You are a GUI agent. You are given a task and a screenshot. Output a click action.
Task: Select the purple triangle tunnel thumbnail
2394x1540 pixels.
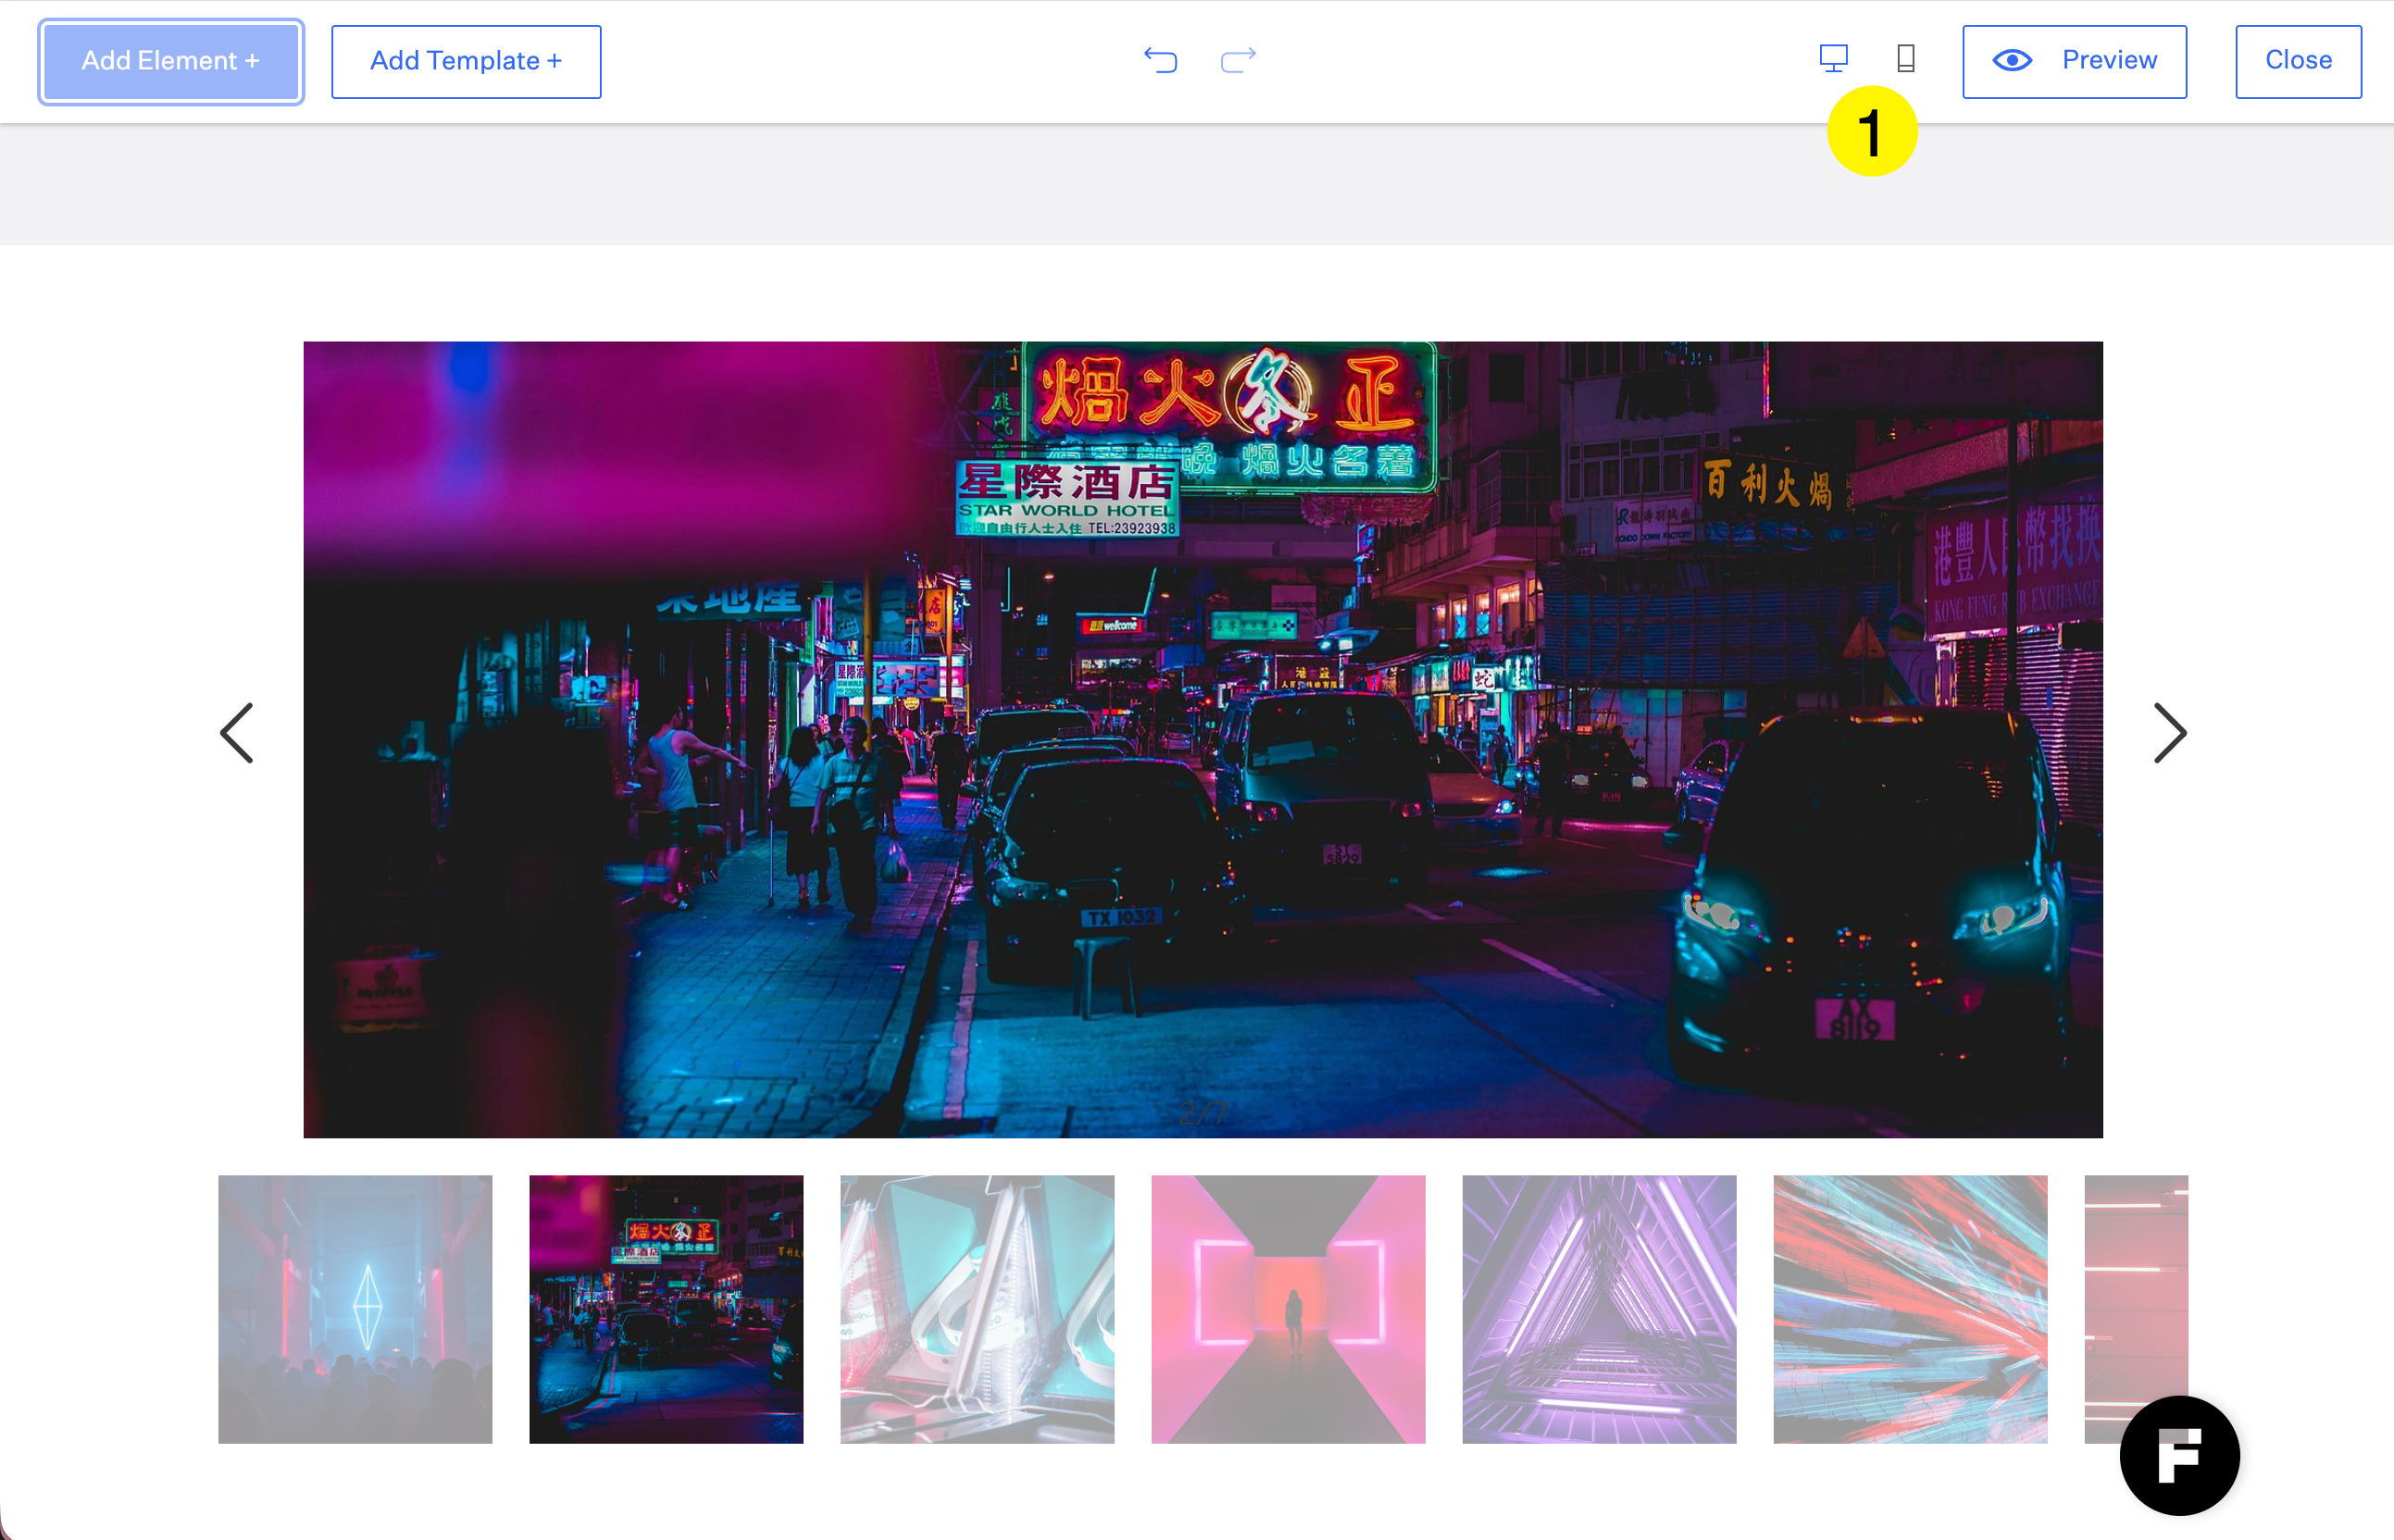coord(1599,1308)
